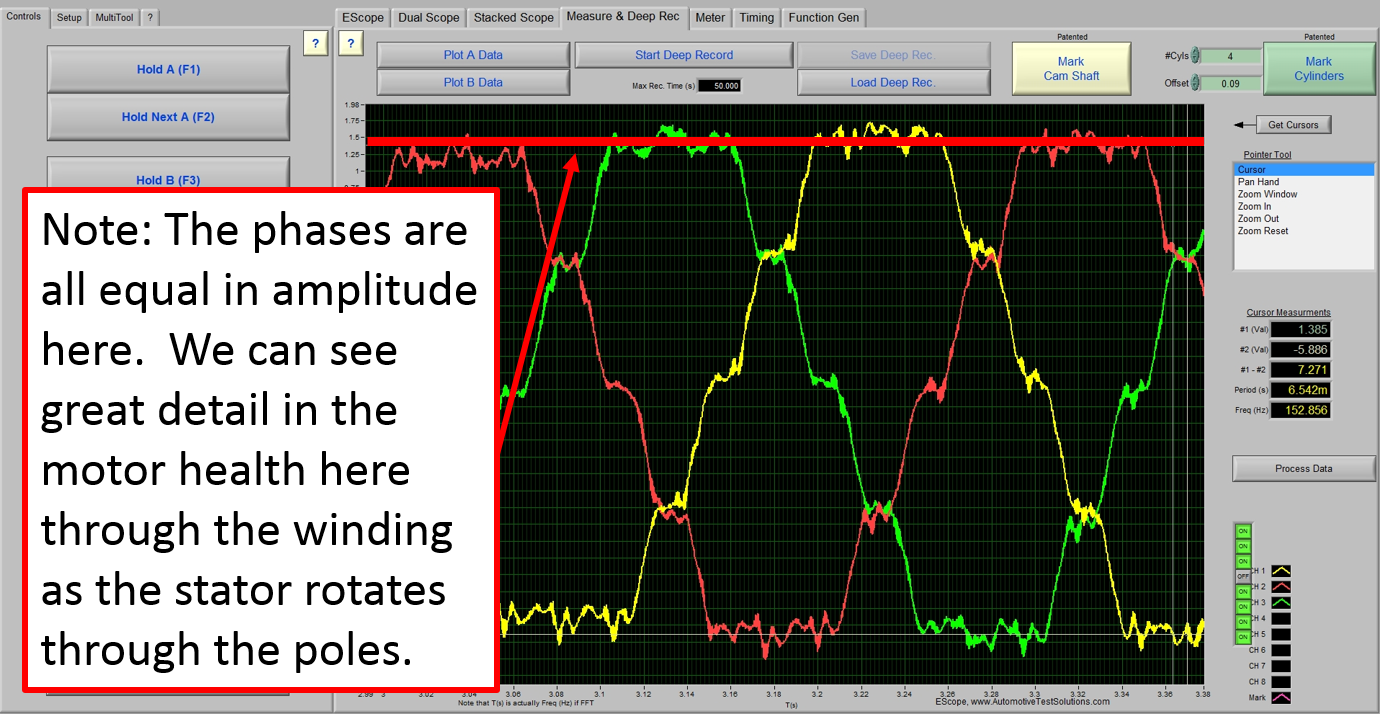Switch to the Stacked Scope tab

pos(513,17)
